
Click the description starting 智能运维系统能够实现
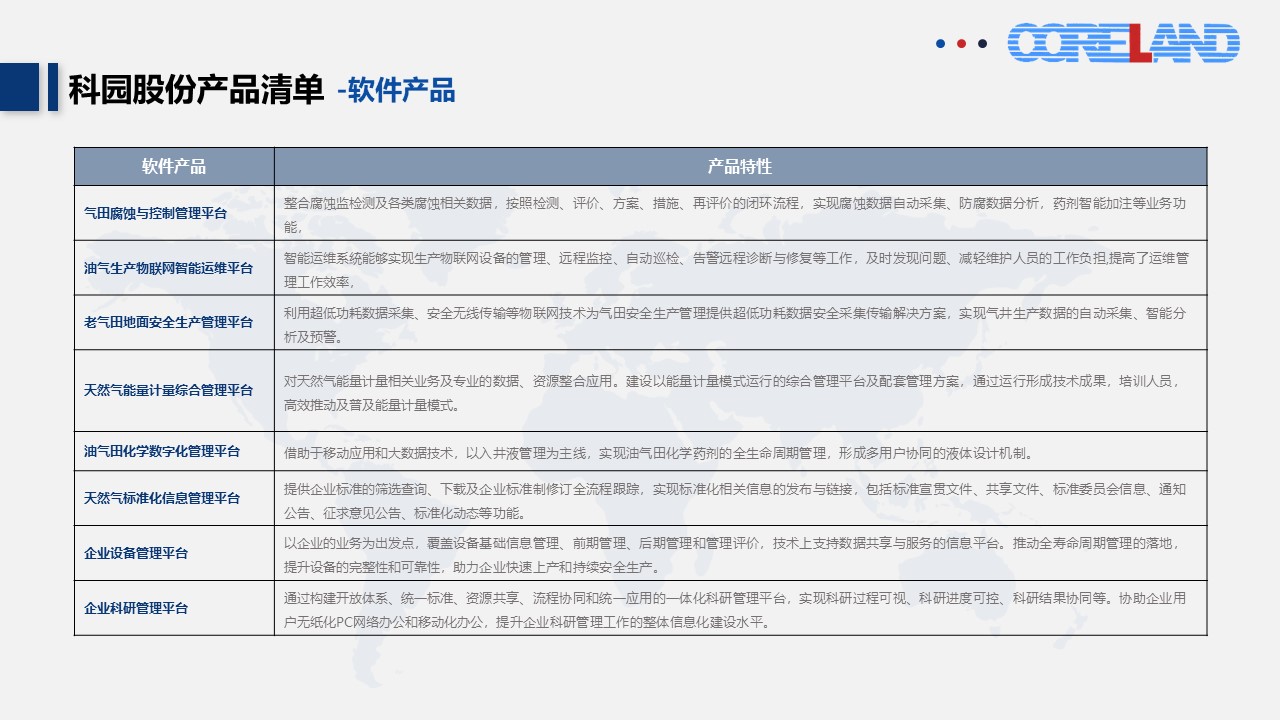(740, 268)
